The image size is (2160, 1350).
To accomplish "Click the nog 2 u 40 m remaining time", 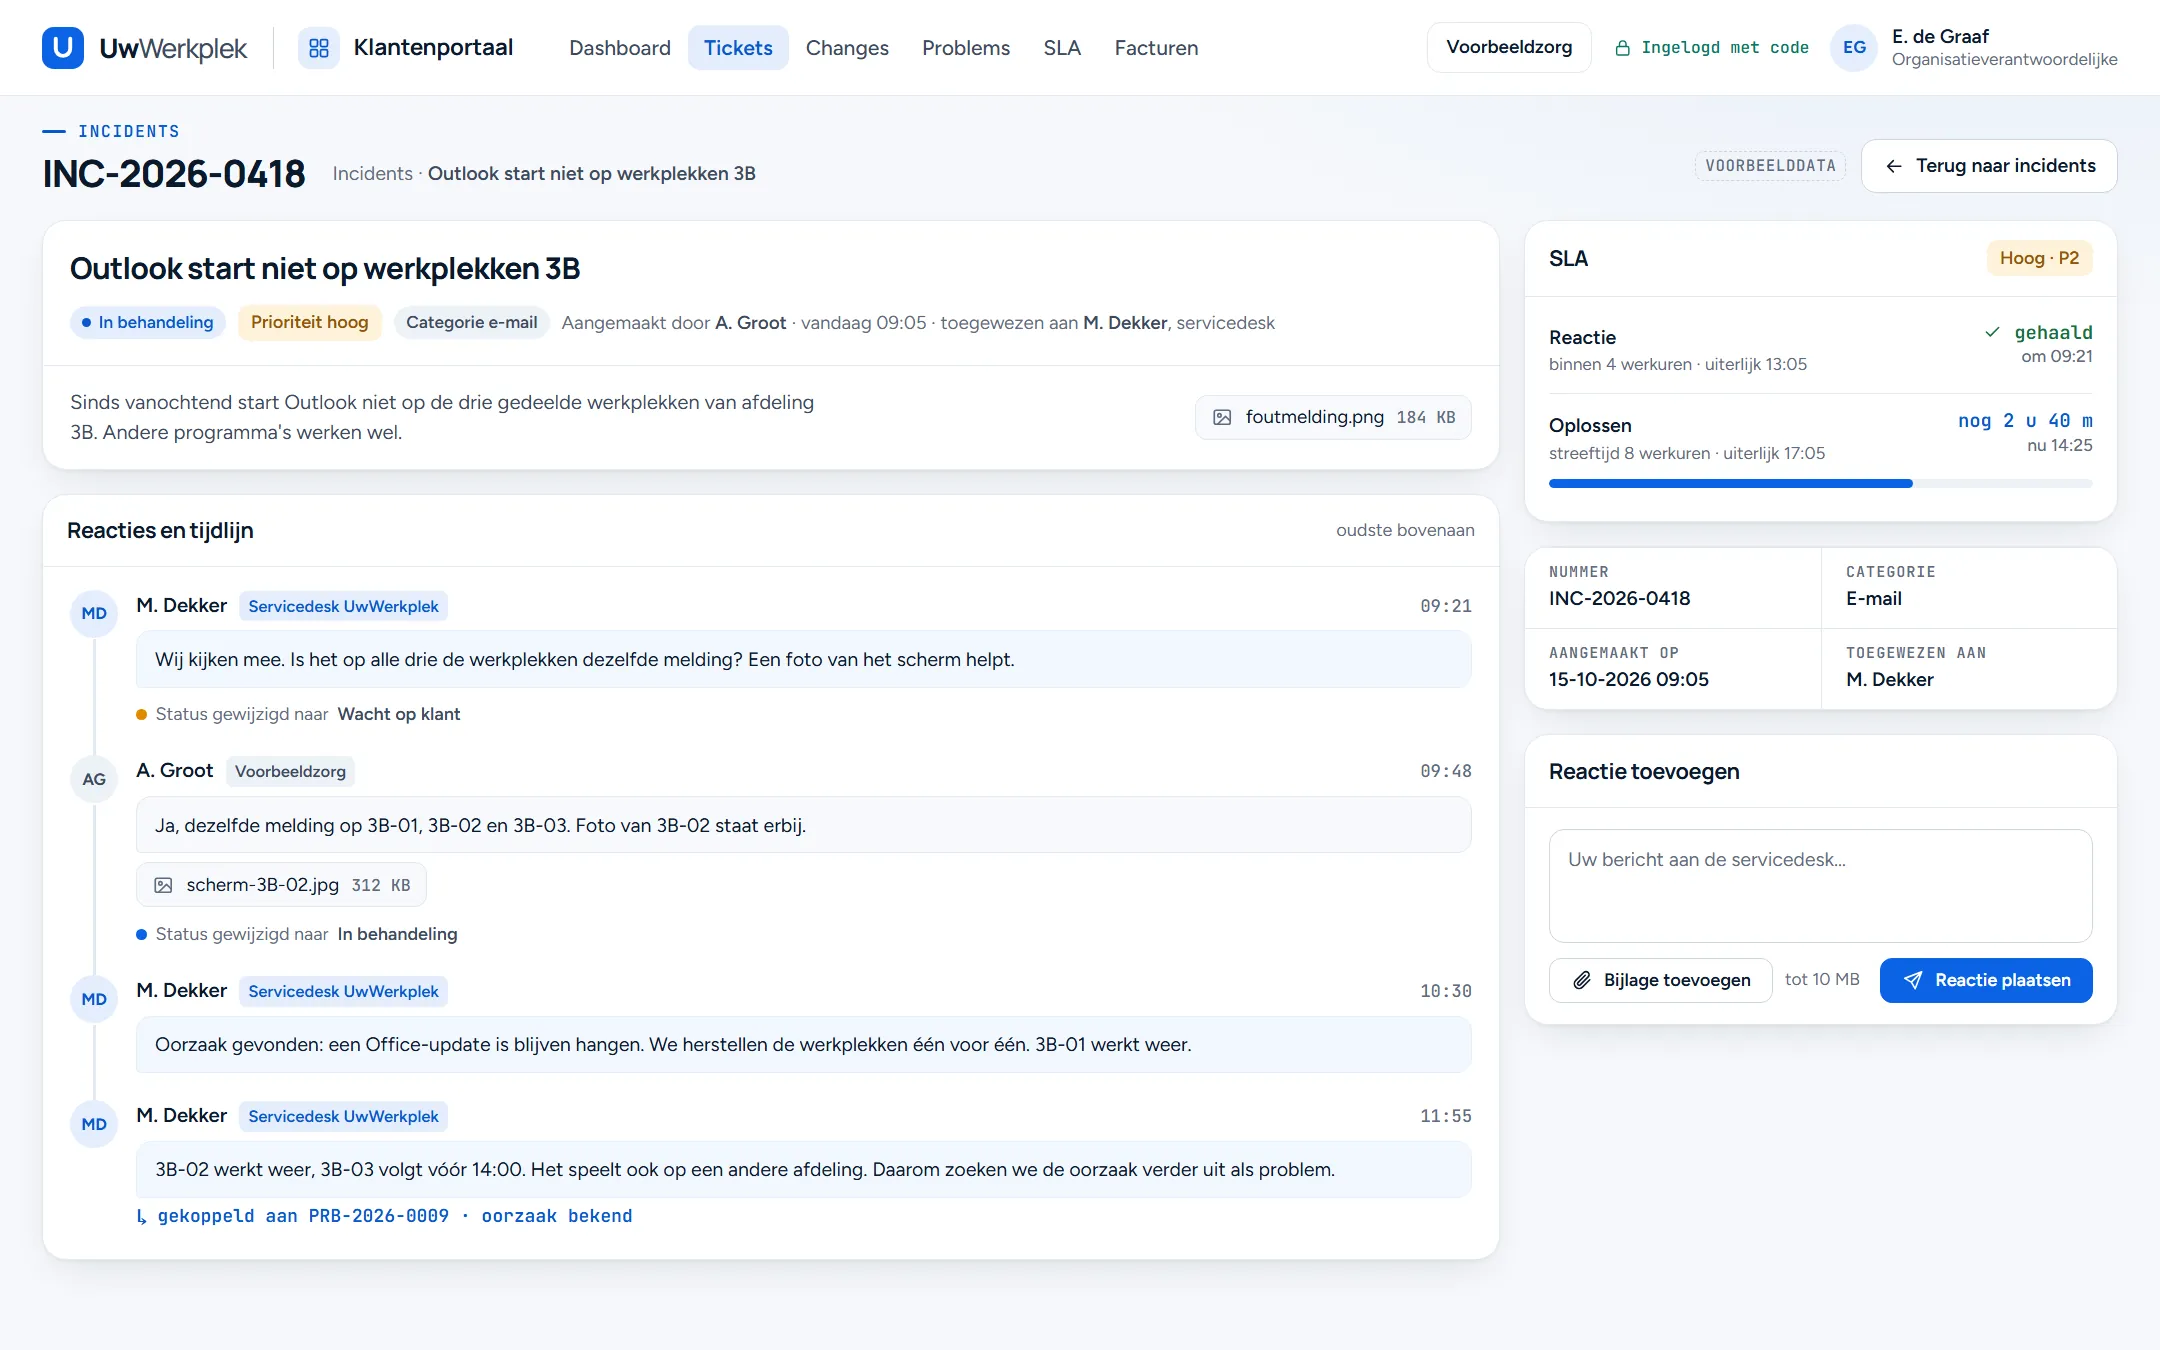I will pos(2025,421).
